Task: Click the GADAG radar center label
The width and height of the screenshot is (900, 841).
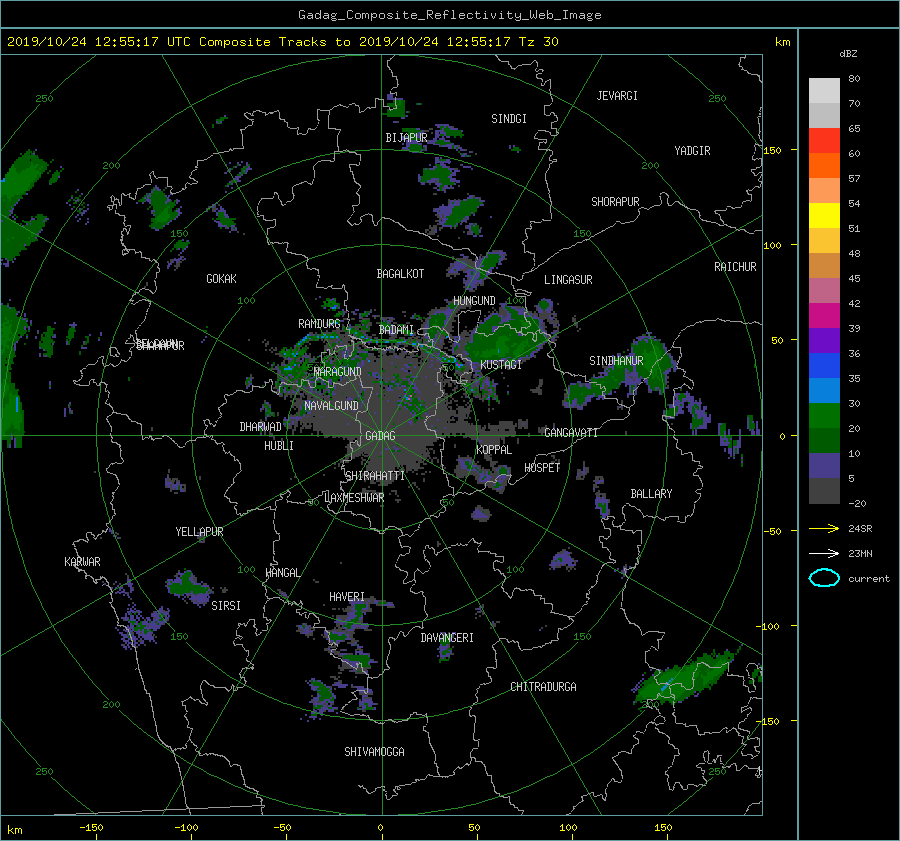Action: 380,436
